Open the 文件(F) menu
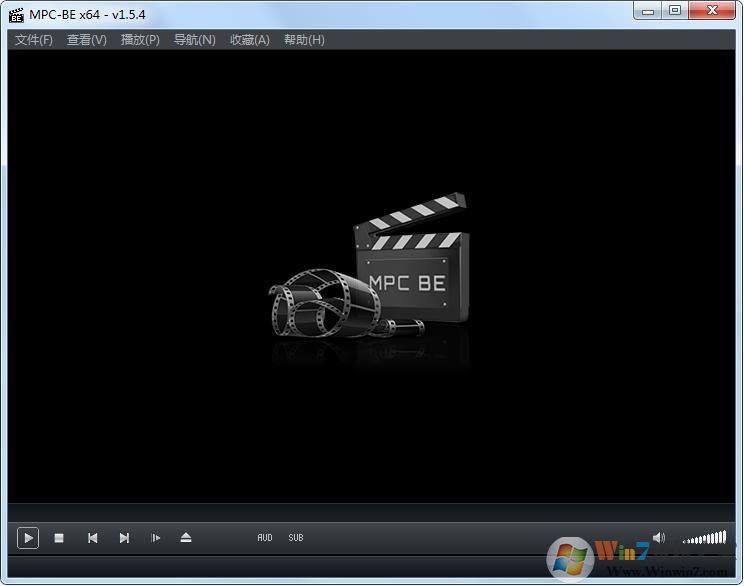 (x=34, y=40)
